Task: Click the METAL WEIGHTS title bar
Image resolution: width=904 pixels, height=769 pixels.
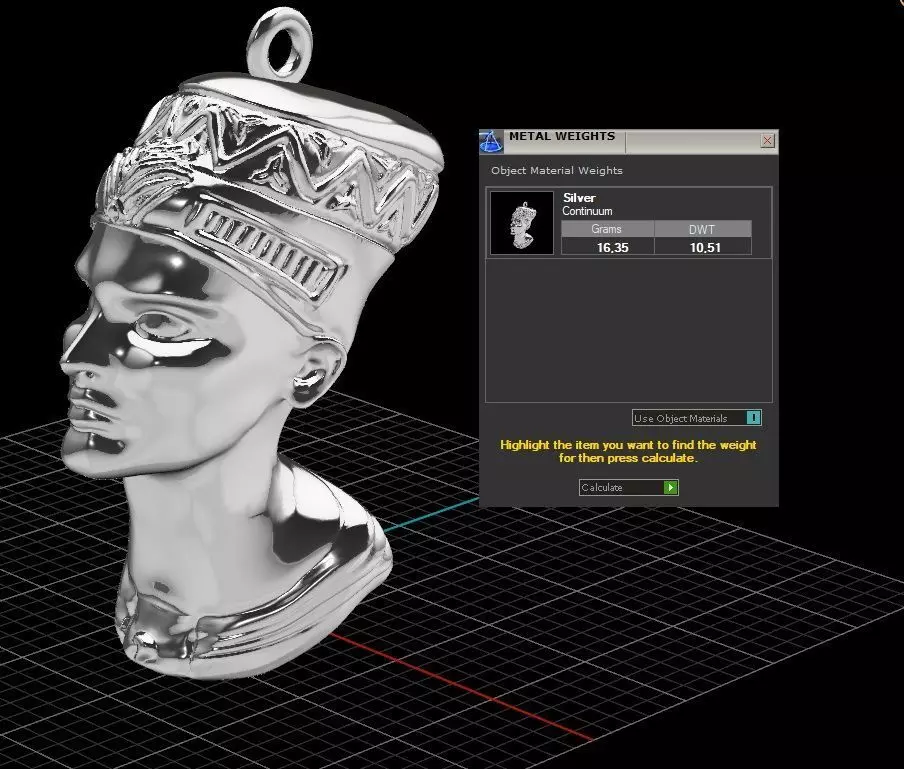Action: (x=628, y=141)
